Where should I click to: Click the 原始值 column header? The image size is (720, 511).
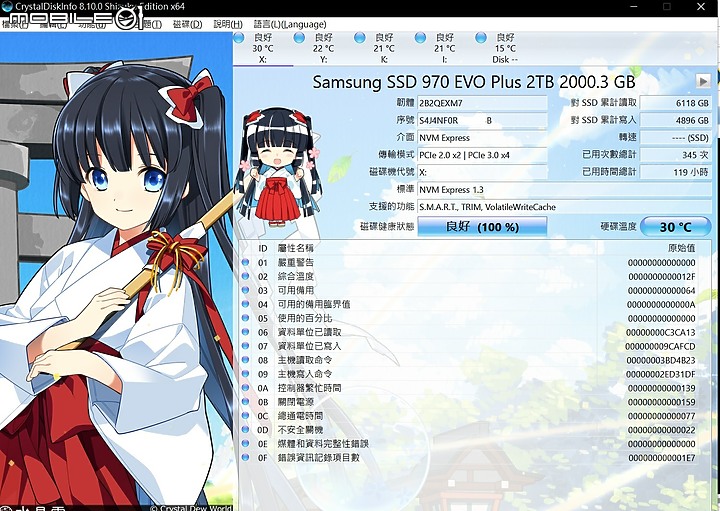[681, 248]
